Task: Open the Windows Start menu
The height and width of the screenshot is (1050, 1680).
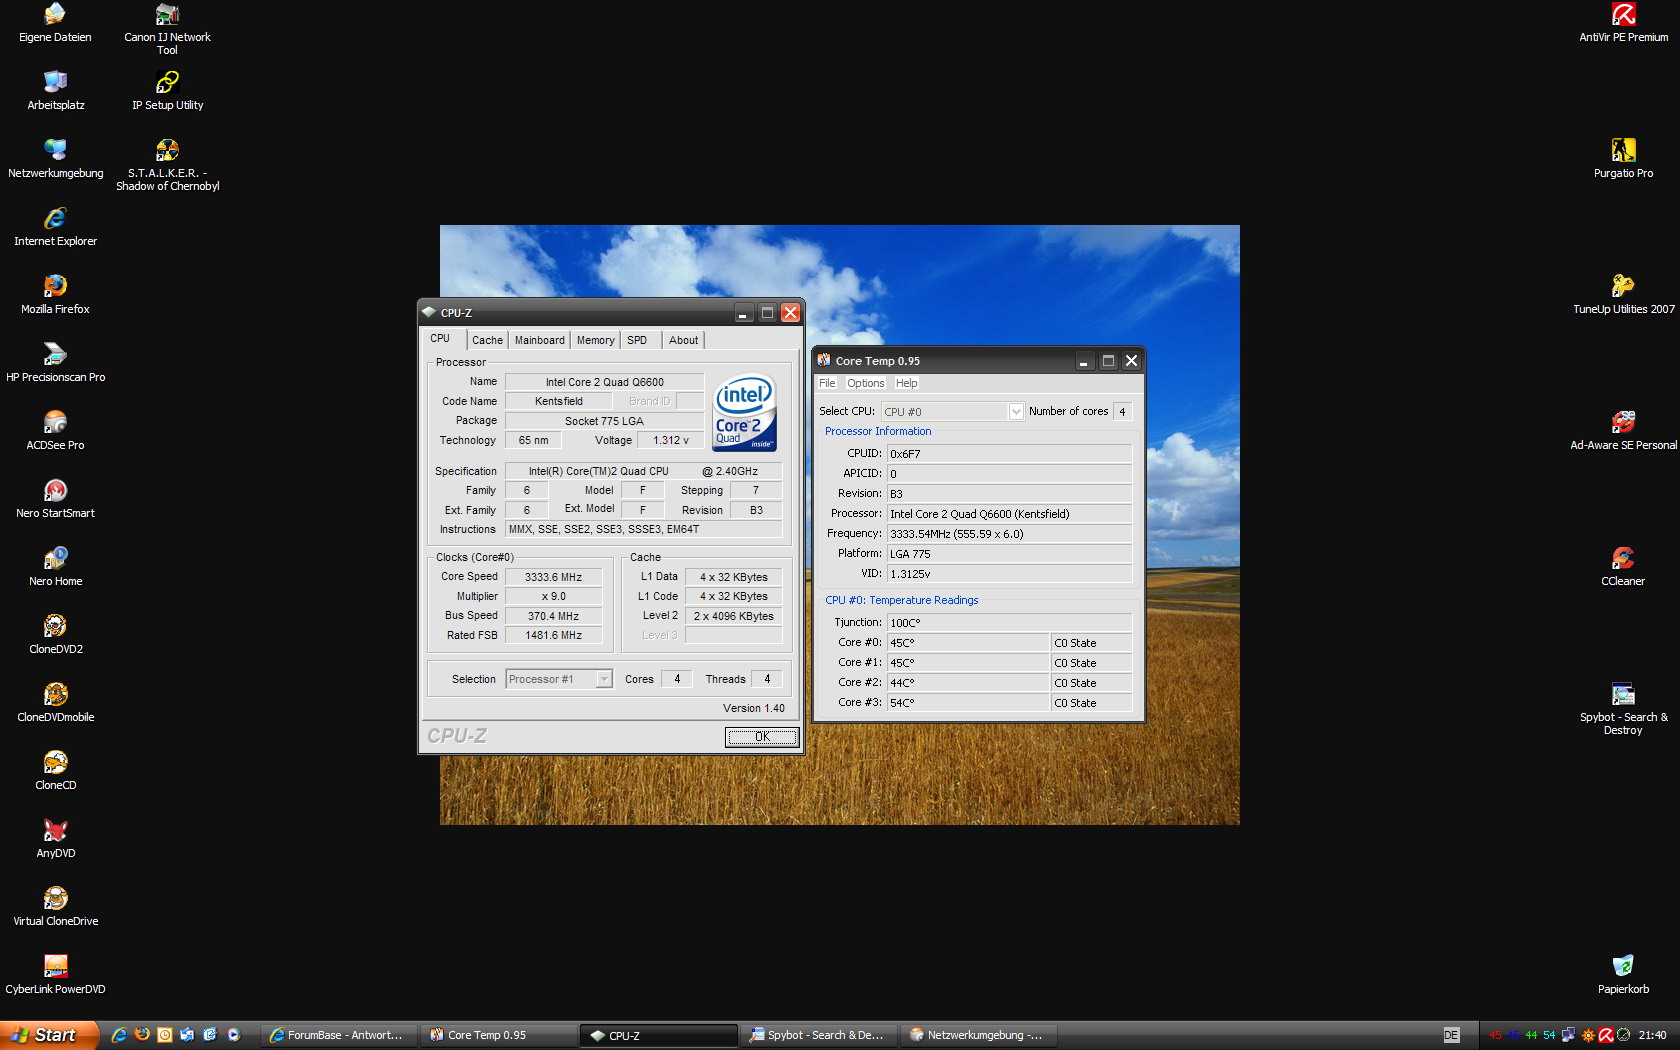Action: tap(49, 1035)
